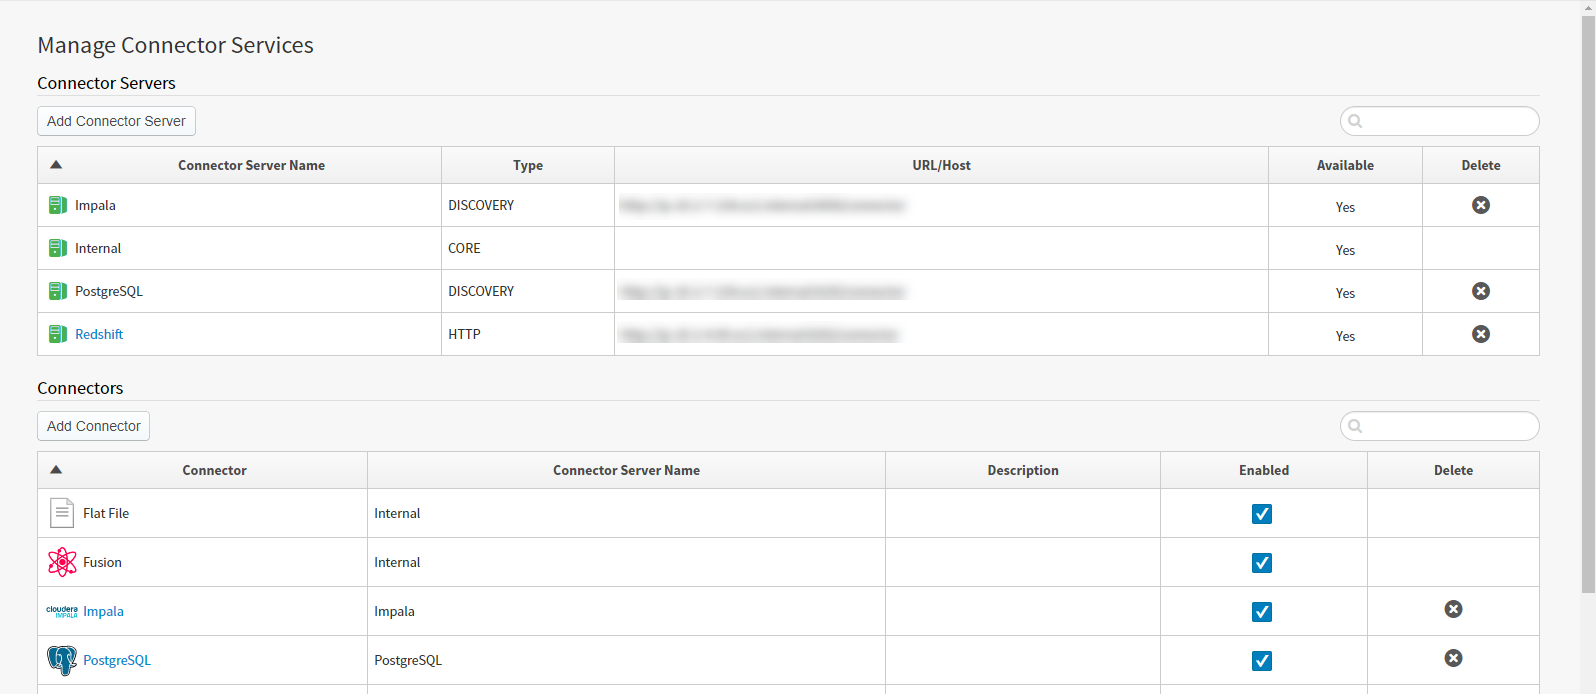The width and height of the screenshot is (1596, 694).
Task: Click the Fusion connector atom icon
Action: click(x=62, y=562)
